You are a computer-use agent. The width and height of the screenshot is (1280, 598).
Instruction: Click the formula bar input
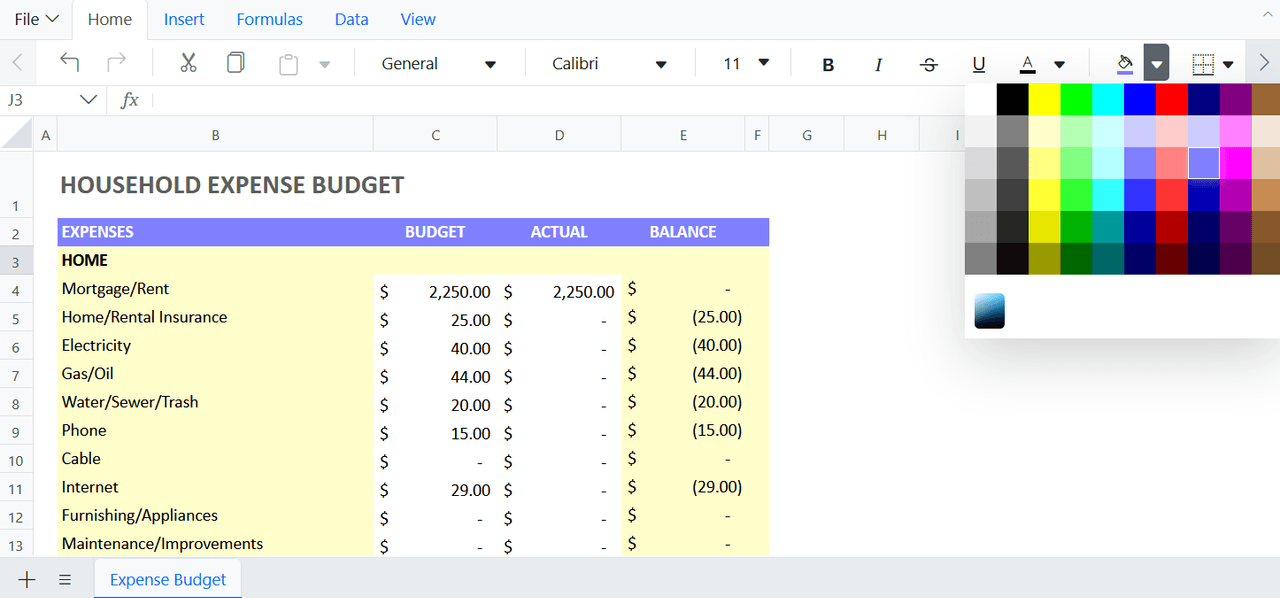point(558,100)
